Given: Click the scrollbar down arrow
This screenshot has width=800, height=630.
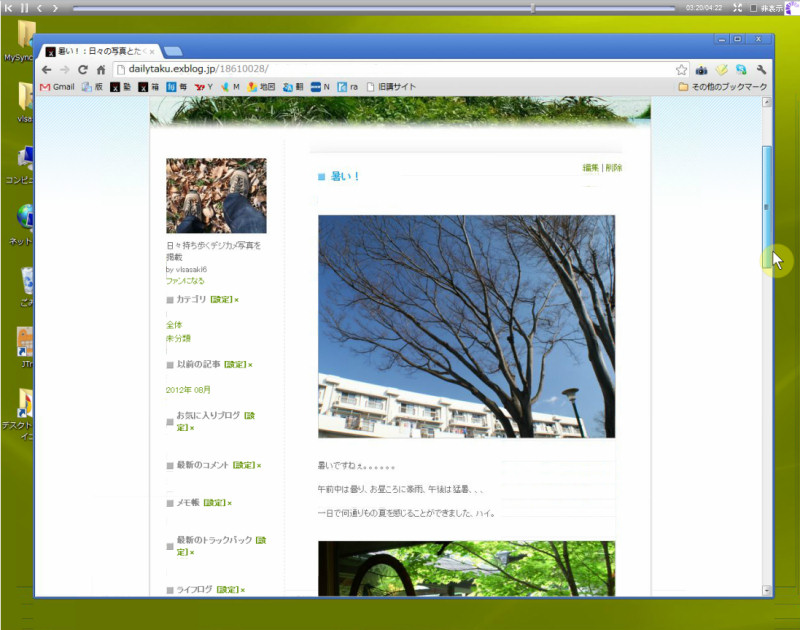Looking at the screenshot, I should pos(766,590).
